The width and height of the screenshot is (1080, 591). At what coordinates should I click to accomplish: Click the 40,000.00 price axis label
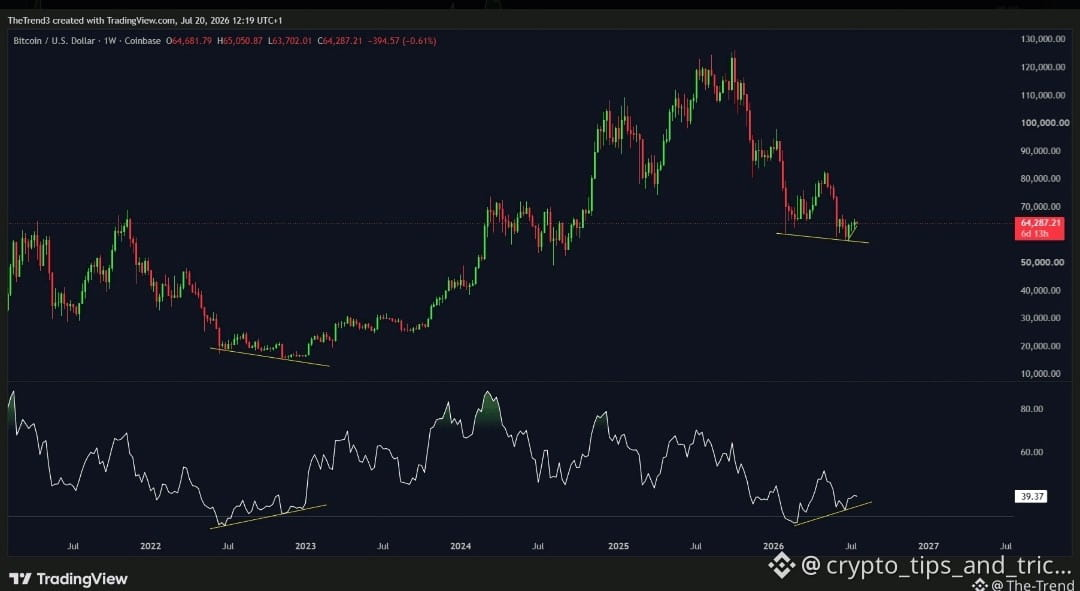click(1042, 290)
